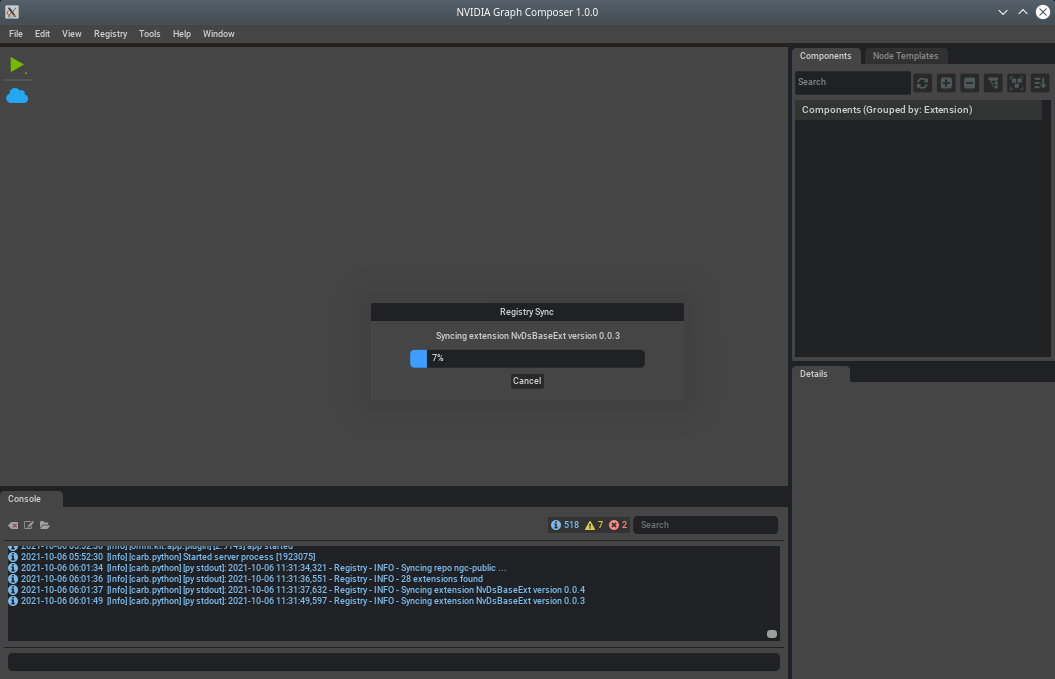Toggle error messages filter showing 2

618,525
